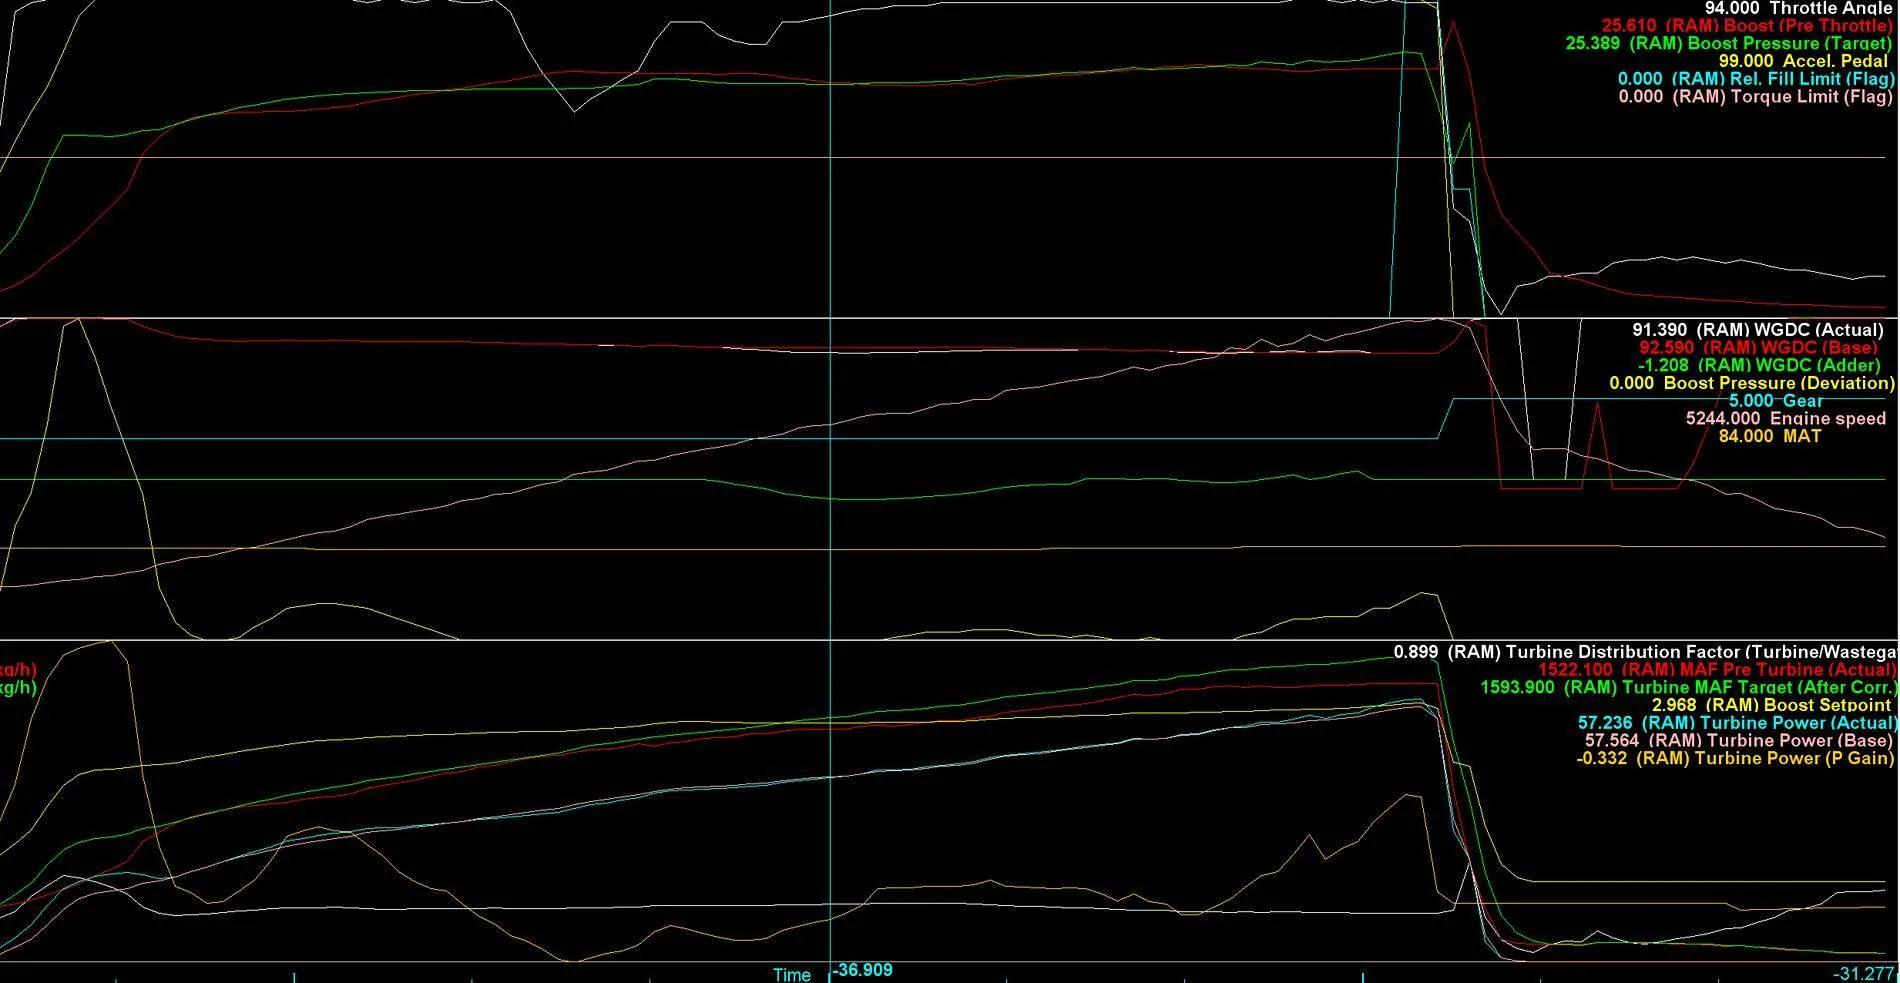Select the WGDC (Base) legend entry

[x=1758, y=348]
